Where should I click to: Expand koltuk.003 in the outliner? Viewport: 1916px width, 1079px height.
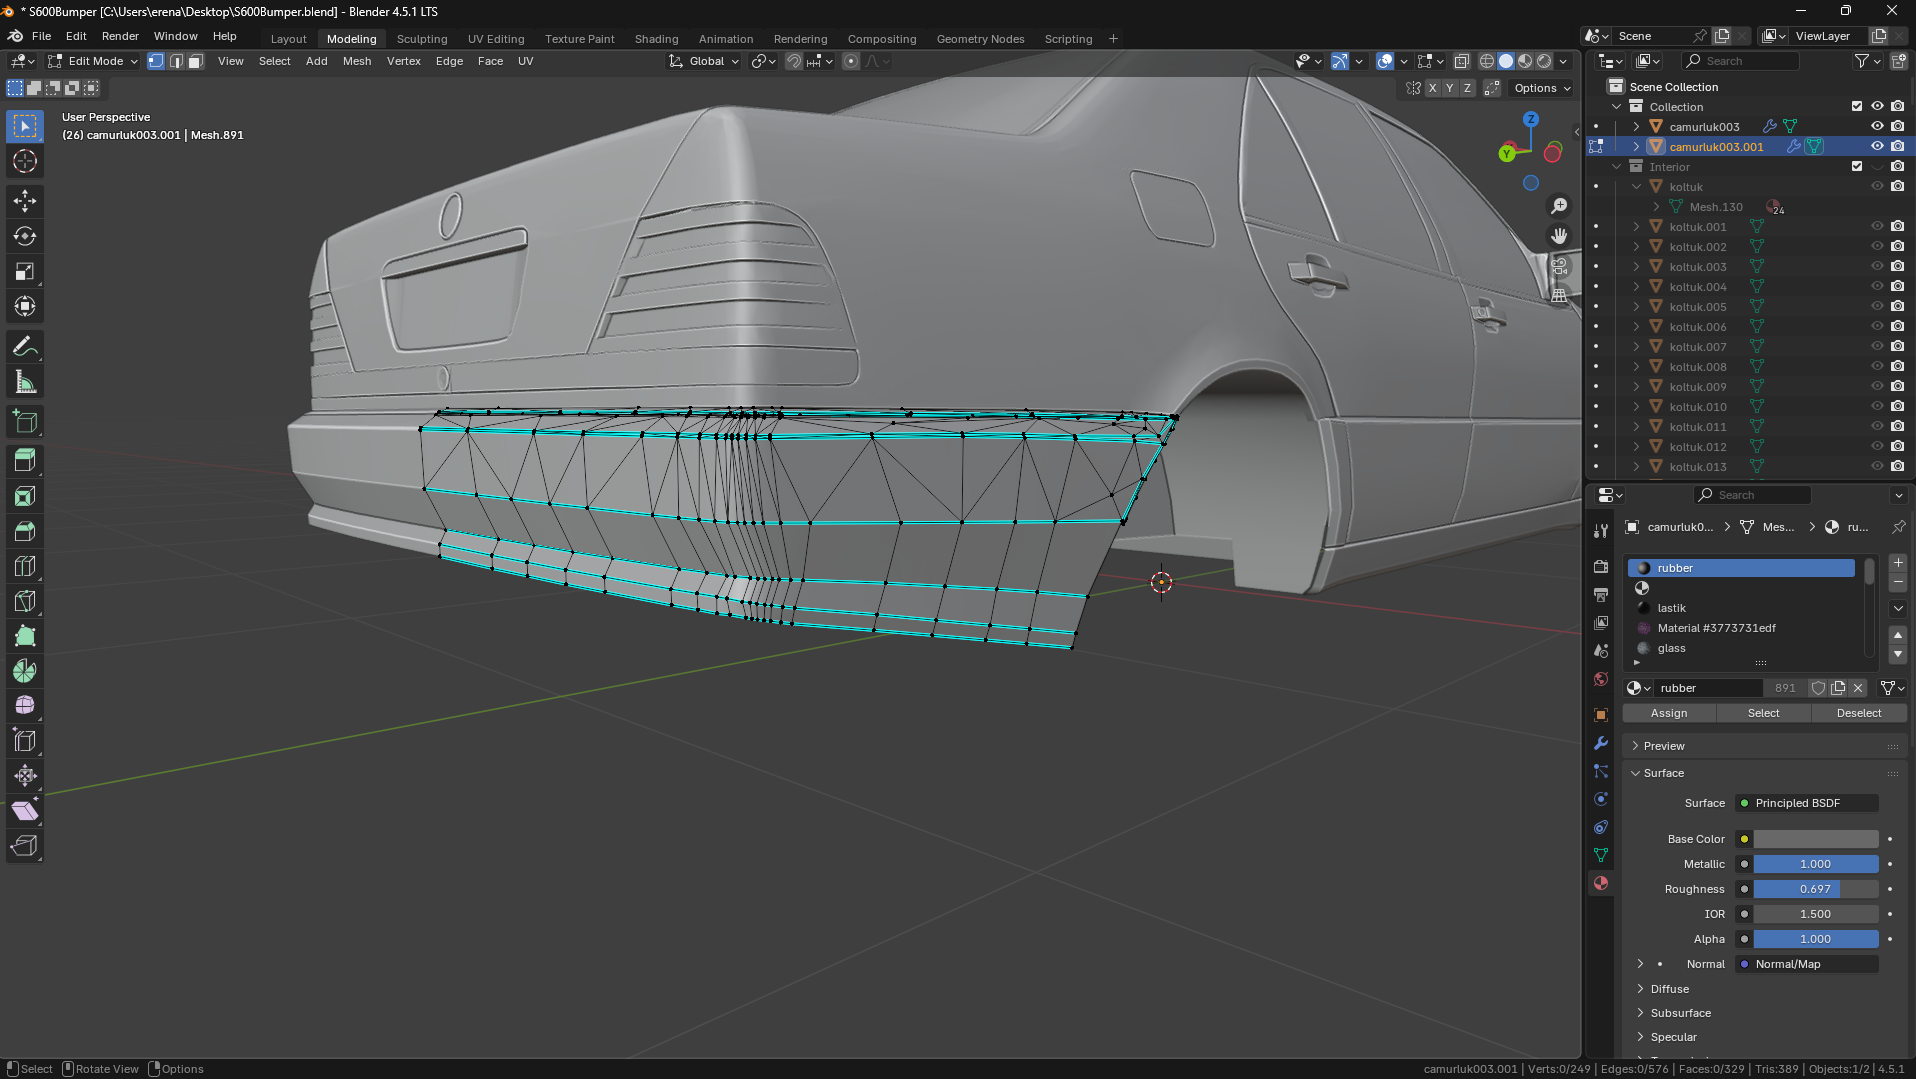(1636, 267)
